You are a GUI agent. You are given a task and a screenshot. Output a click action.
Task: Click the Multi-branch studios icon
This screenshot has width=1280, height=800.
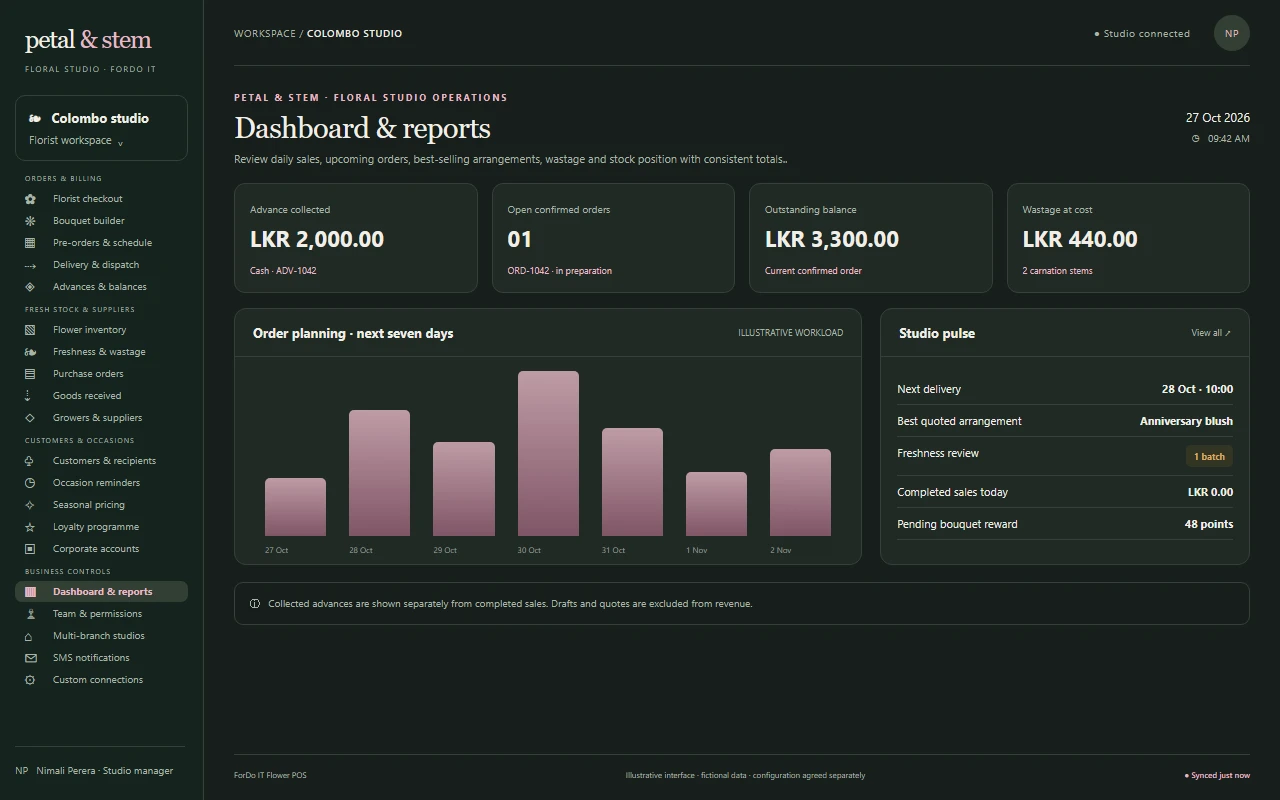click(x=30, y=636)
